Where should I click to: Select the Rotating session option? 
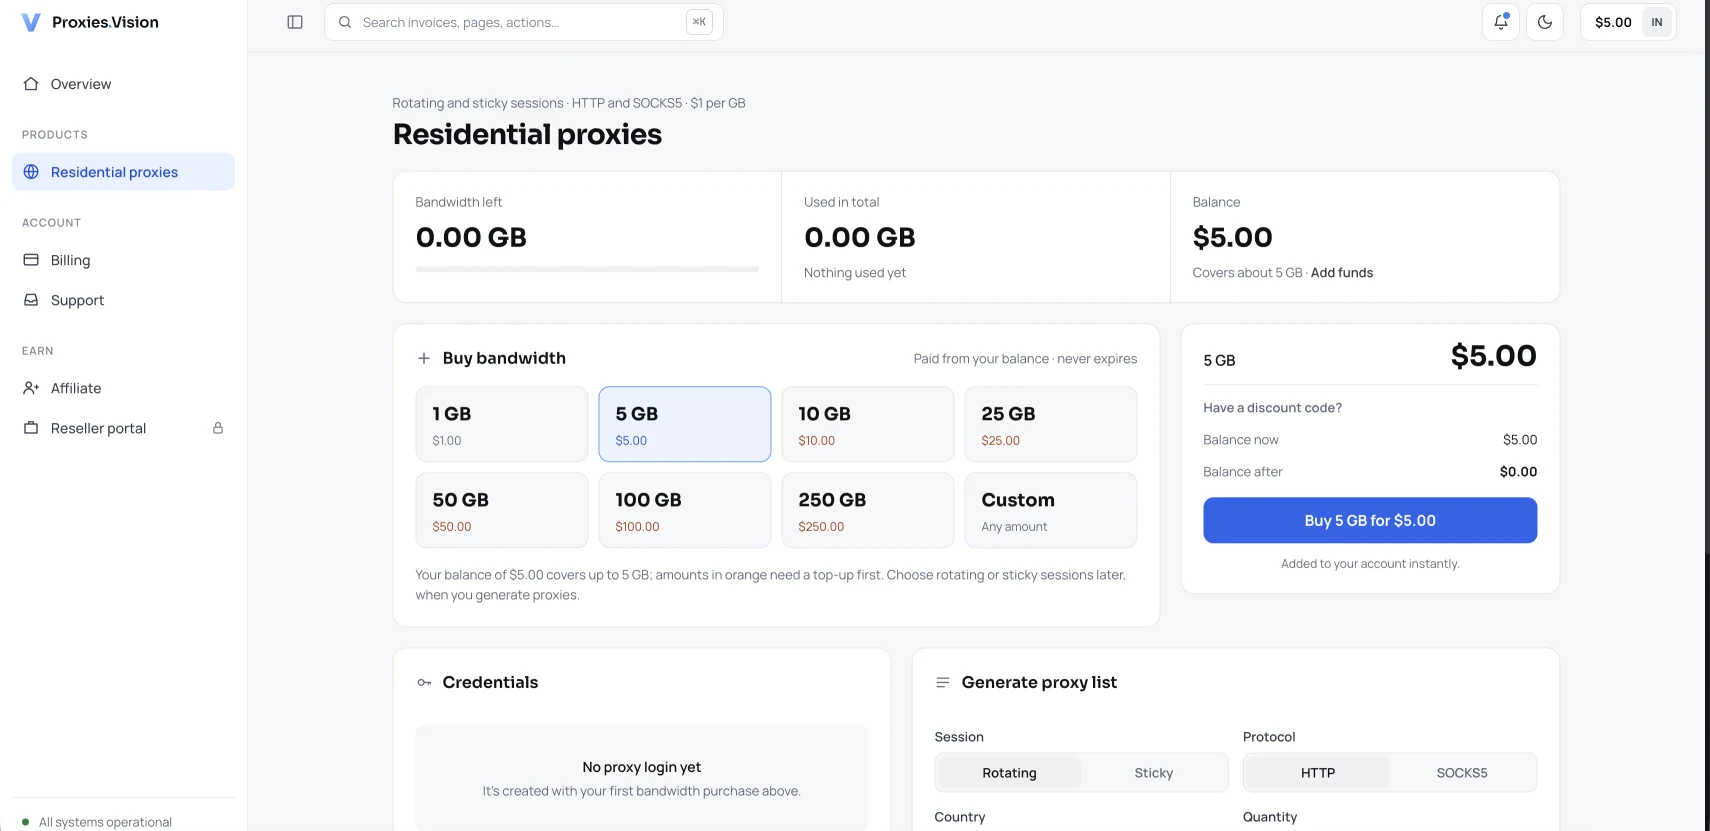1009,773
